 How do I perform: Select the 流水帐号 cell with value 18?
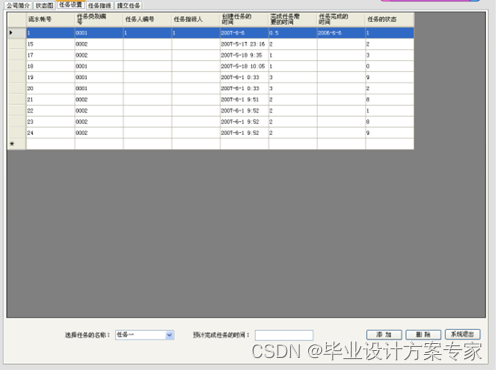click(50, 66)
